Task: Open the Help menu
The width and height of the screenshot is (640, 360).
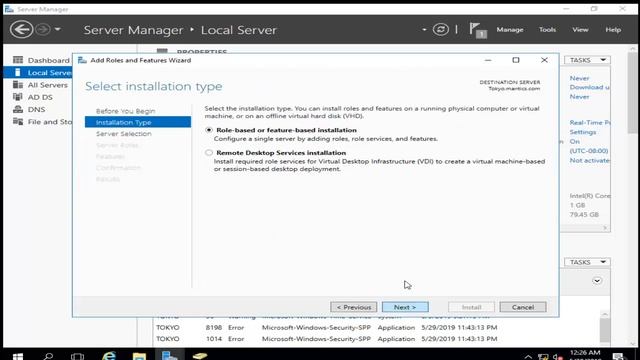Action: pos(613,30)
